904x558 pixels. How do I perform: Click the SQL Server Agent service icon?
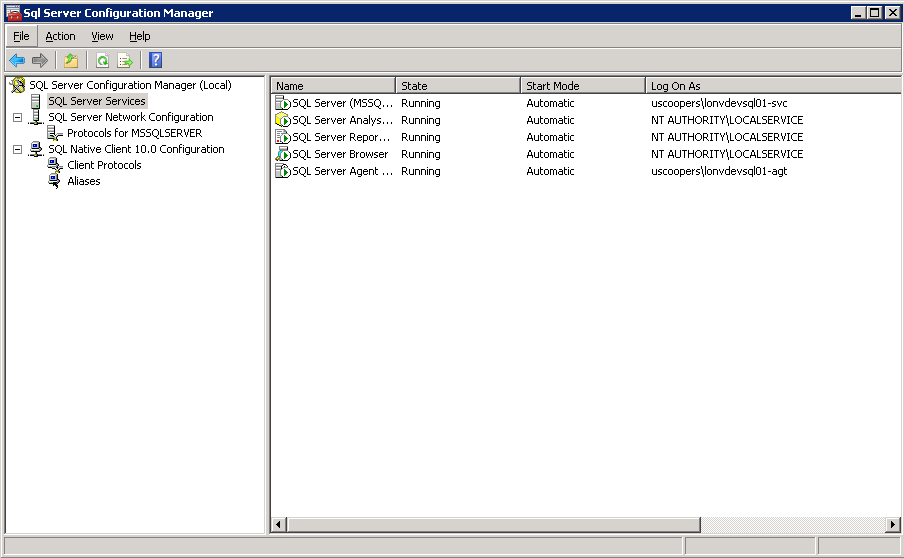click(x=282, y=171)
